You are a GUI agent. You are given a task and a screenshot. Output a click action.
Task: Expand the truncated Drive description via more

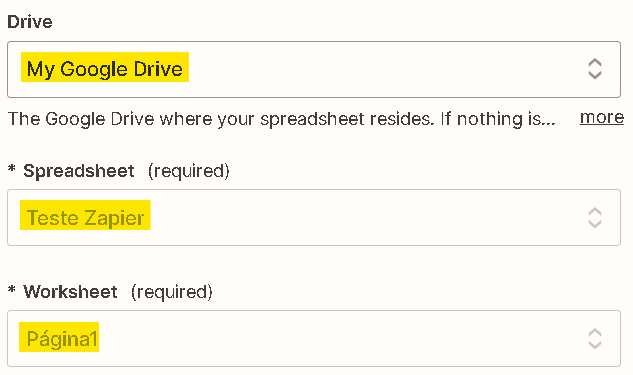pos(602,117)
